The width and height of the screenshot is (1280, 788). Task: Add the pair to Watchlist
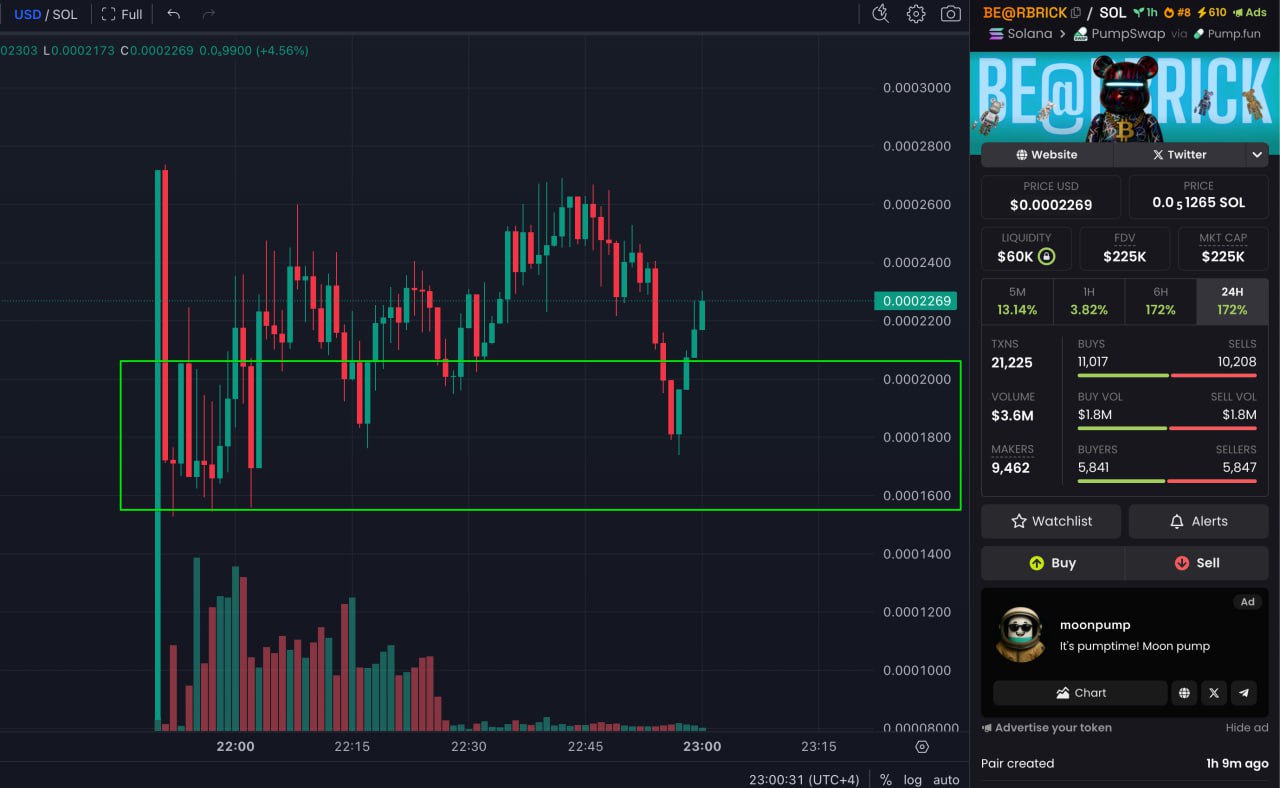click(x=1051, y=521)
